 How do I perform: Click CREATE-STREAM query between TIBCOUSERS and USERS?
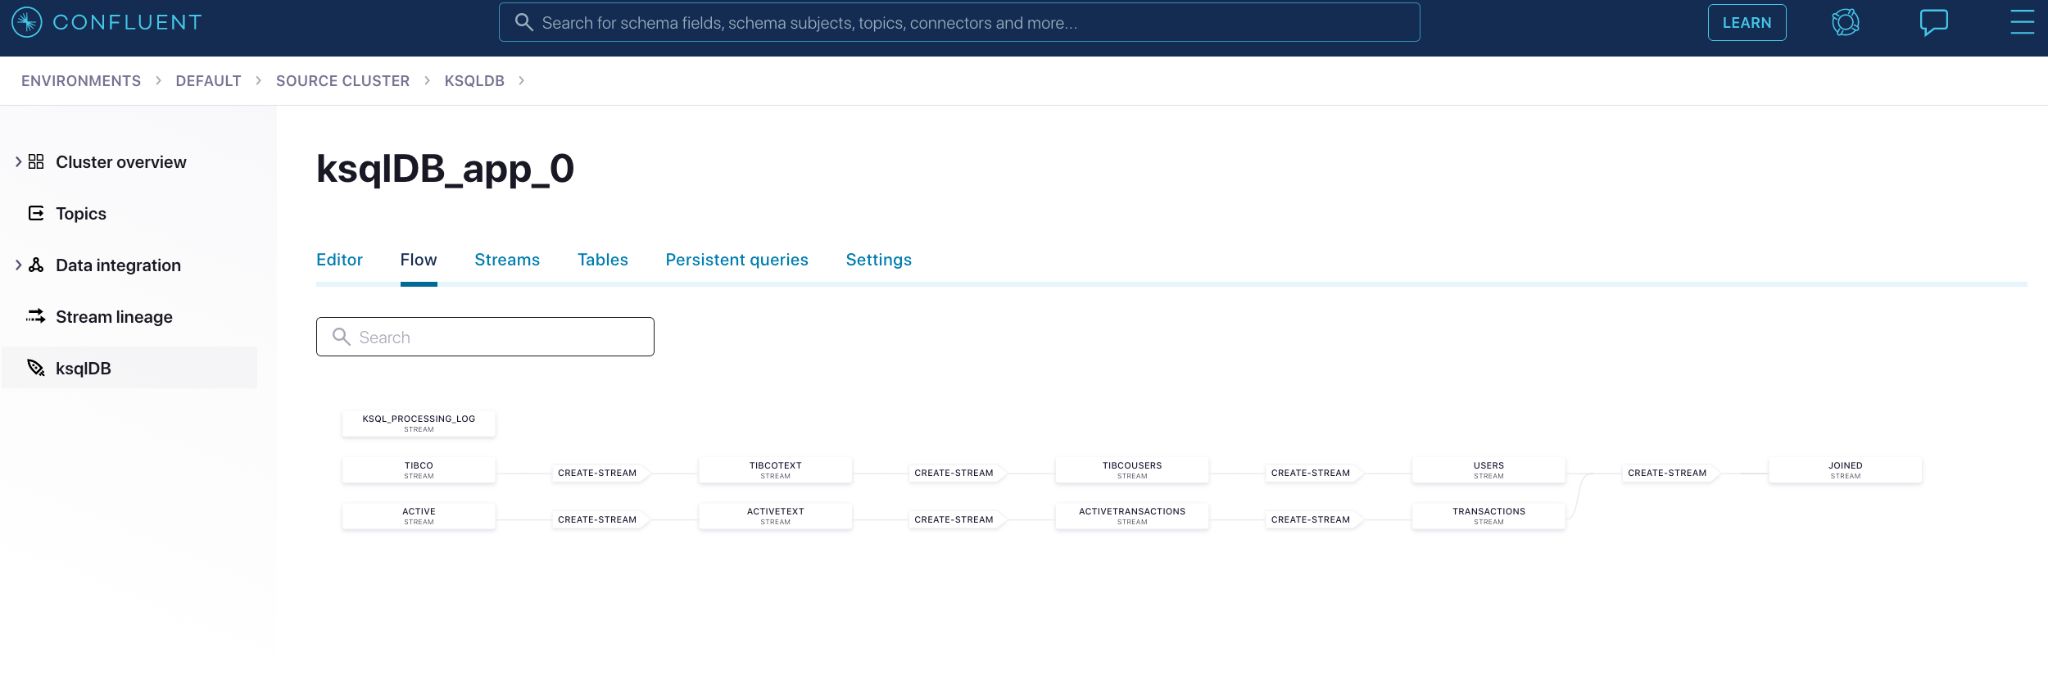tap(1313, 473)
